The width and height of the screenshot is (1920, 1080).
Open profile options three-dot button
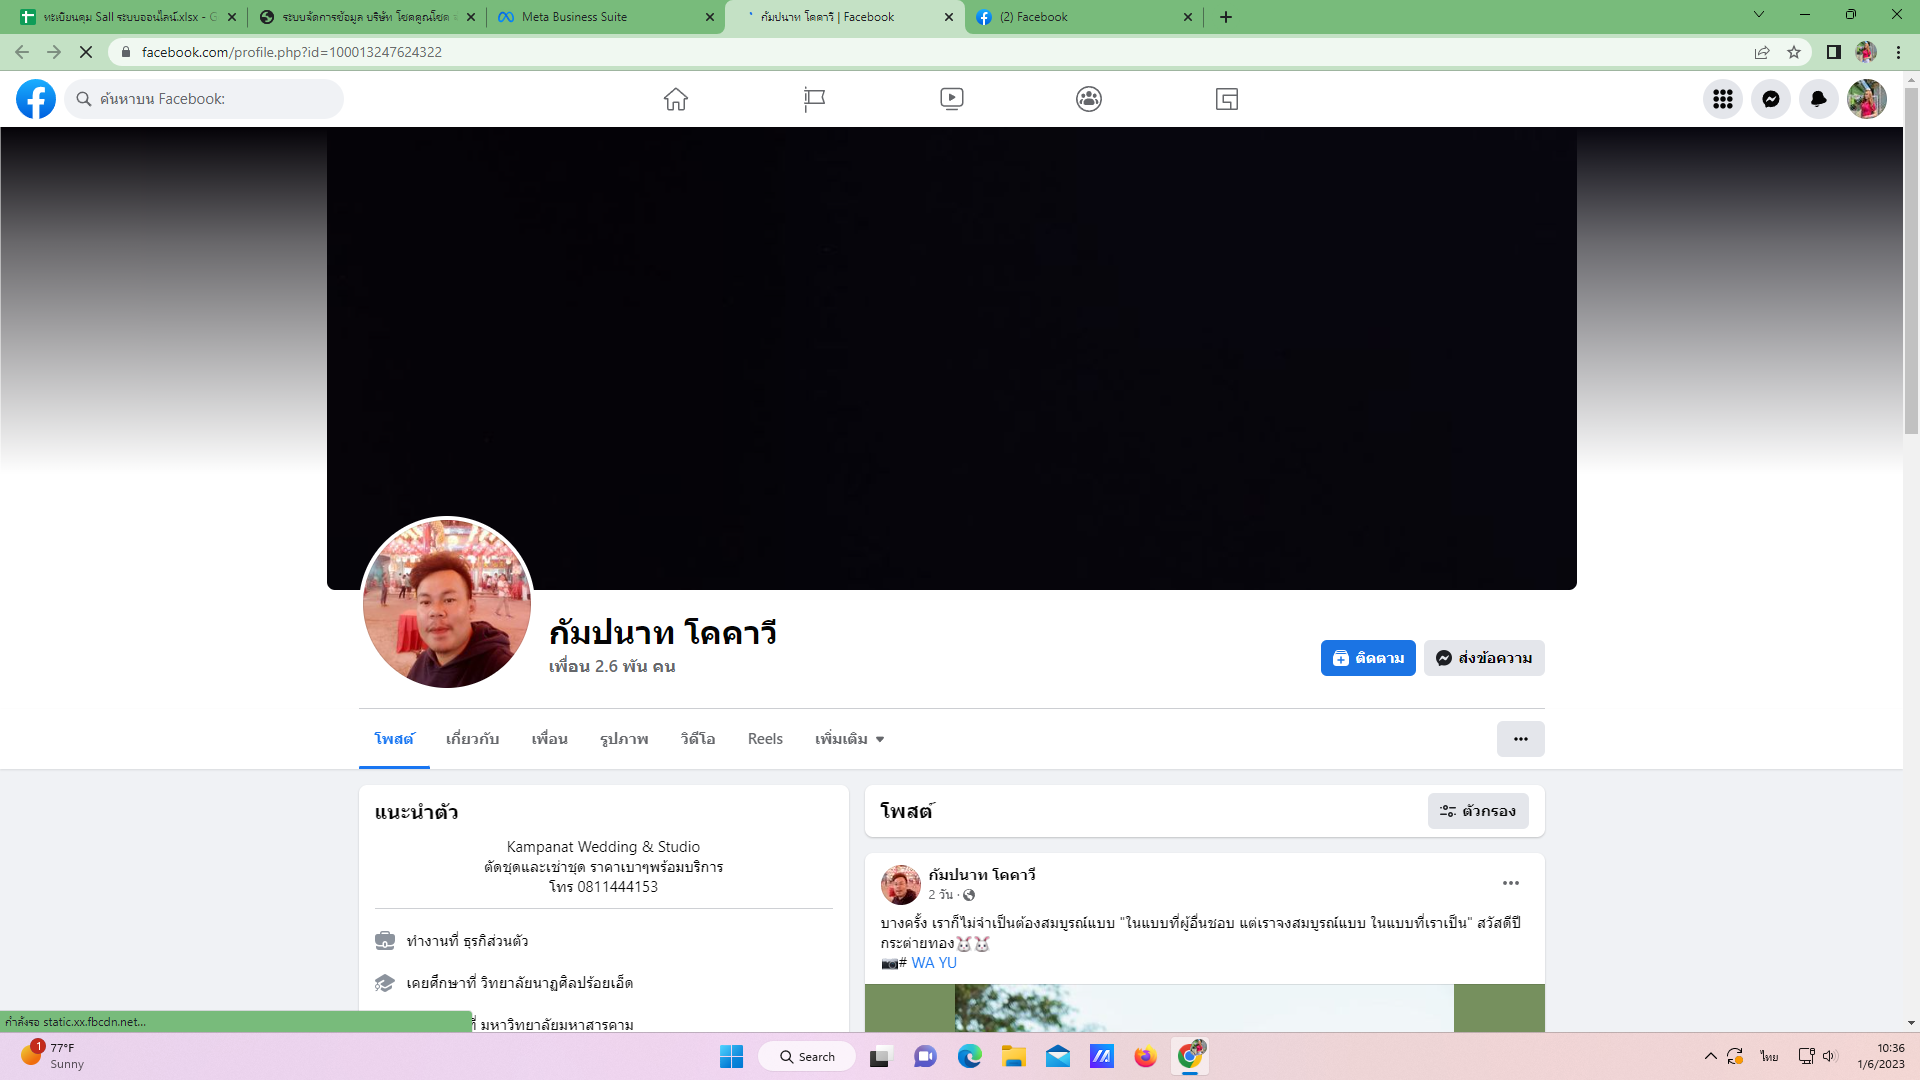pos(1520,739)
